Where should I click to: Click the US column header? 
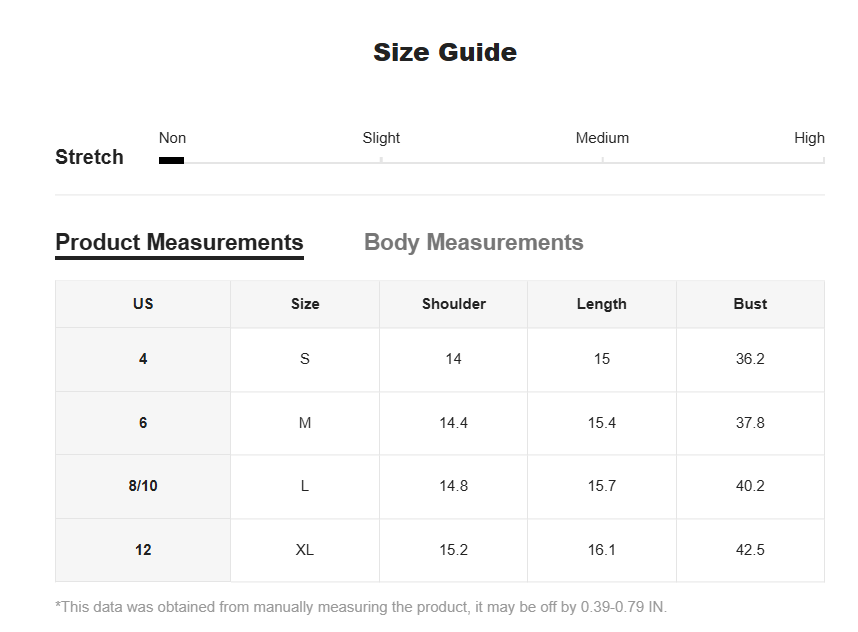pos(143,304)
